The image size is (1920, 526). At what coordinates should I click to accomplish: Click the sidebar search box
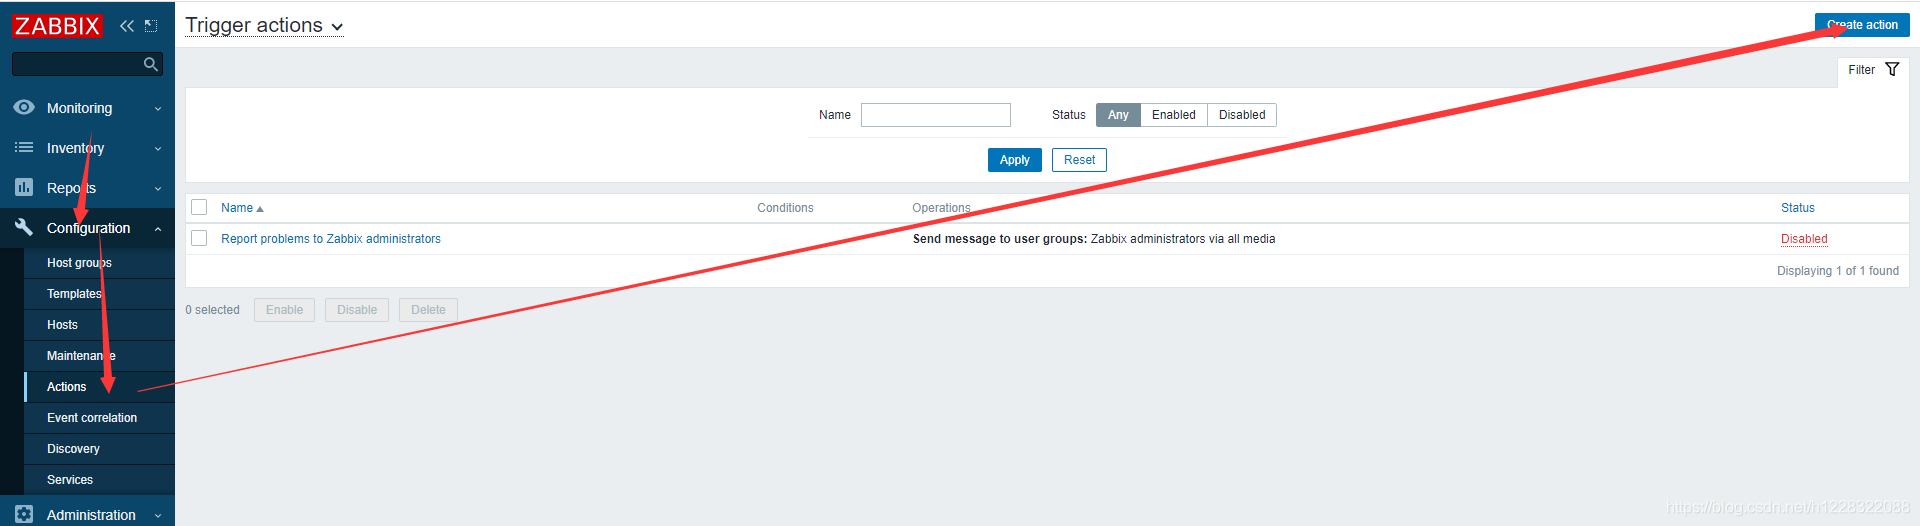click(x=87, y=64)
